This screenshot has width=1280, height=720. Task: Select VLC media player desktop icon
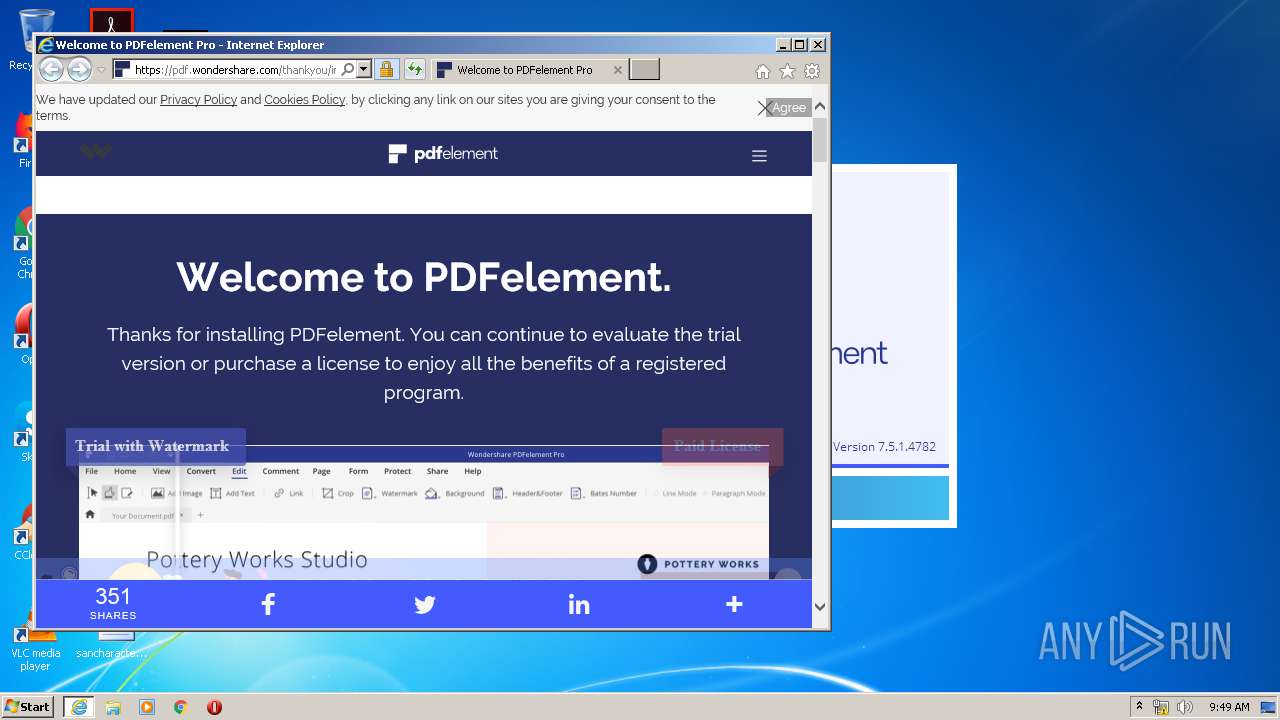point(35,648)
